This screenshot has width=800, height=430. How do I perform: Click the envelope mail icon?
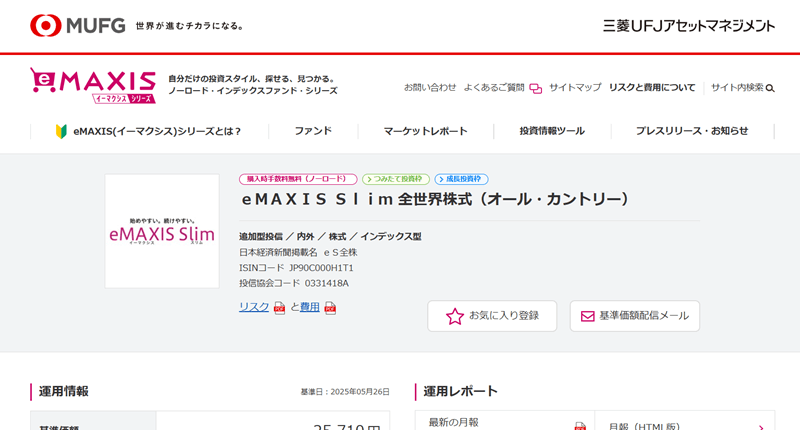pos(587,316)
